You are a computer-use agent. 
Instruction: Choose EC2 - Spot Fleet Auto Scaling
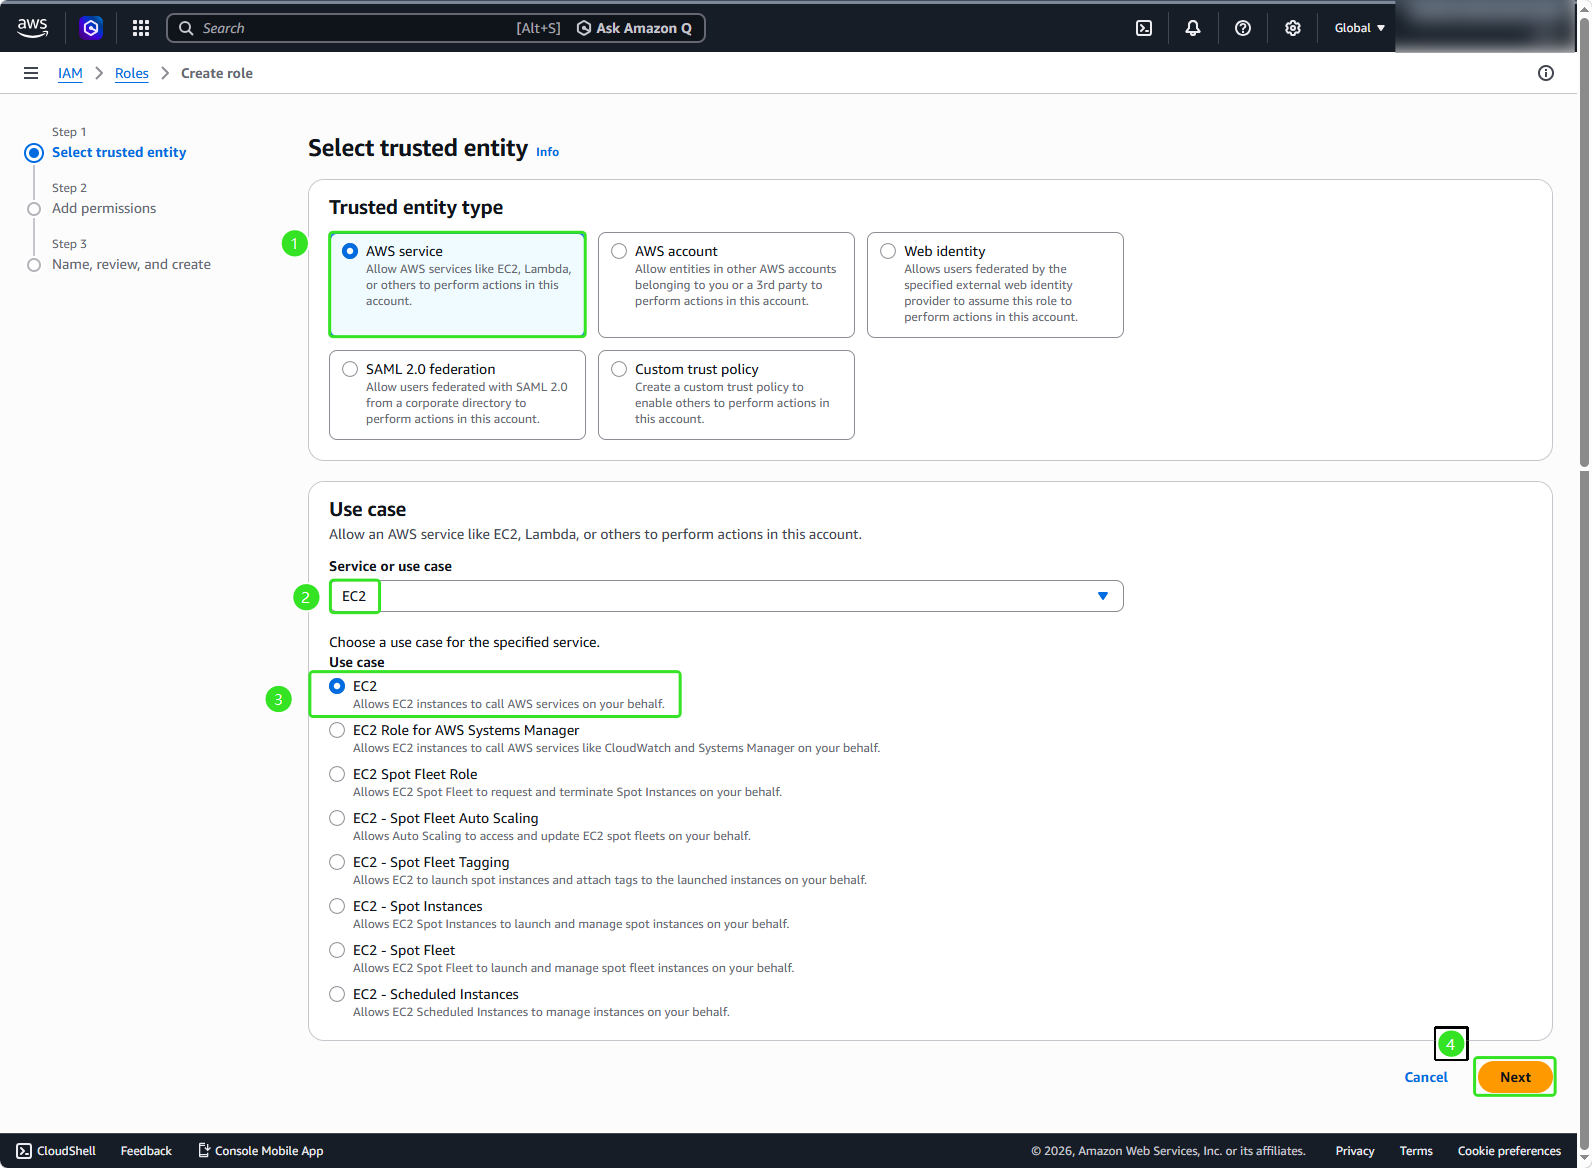click(x=337, y=818)
